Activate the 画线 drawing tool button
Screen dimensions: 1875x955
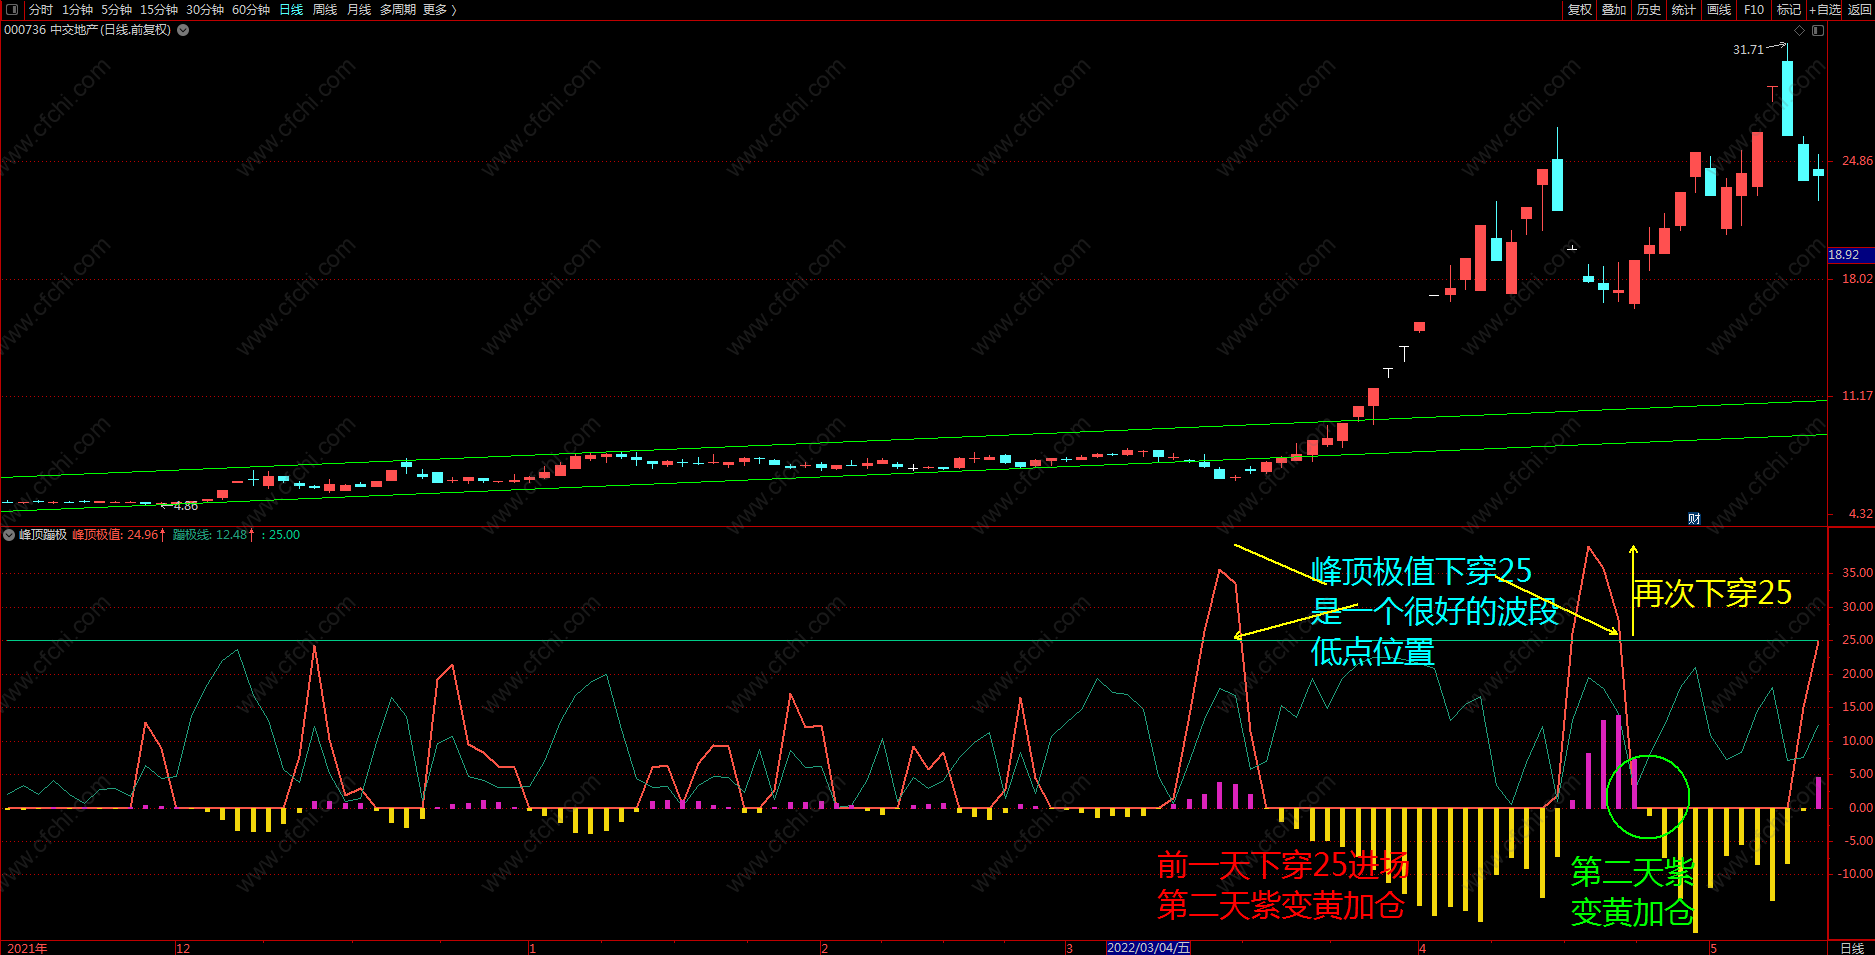(1719, 9)
